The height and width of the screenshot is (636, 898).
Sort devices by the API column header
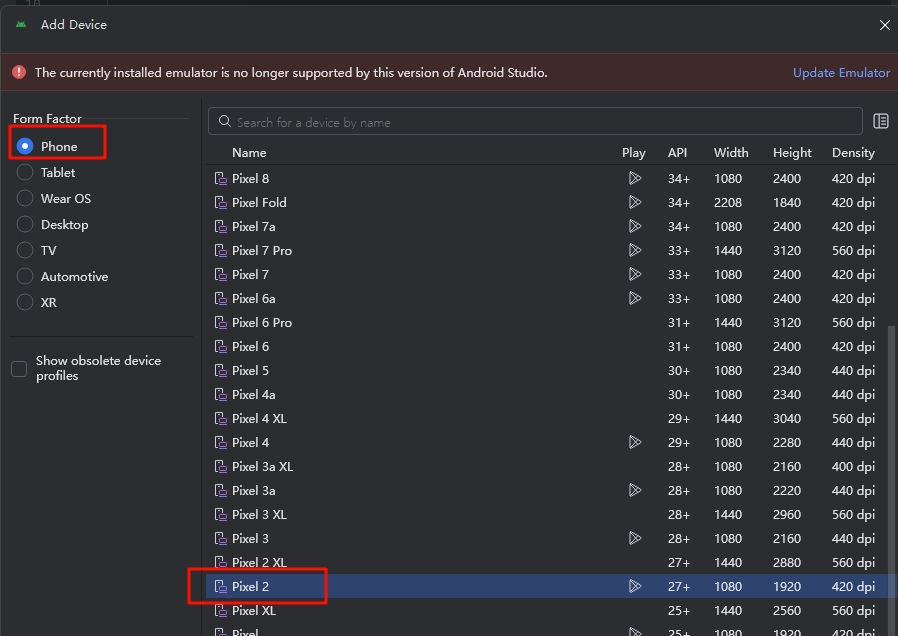[678, 153]
